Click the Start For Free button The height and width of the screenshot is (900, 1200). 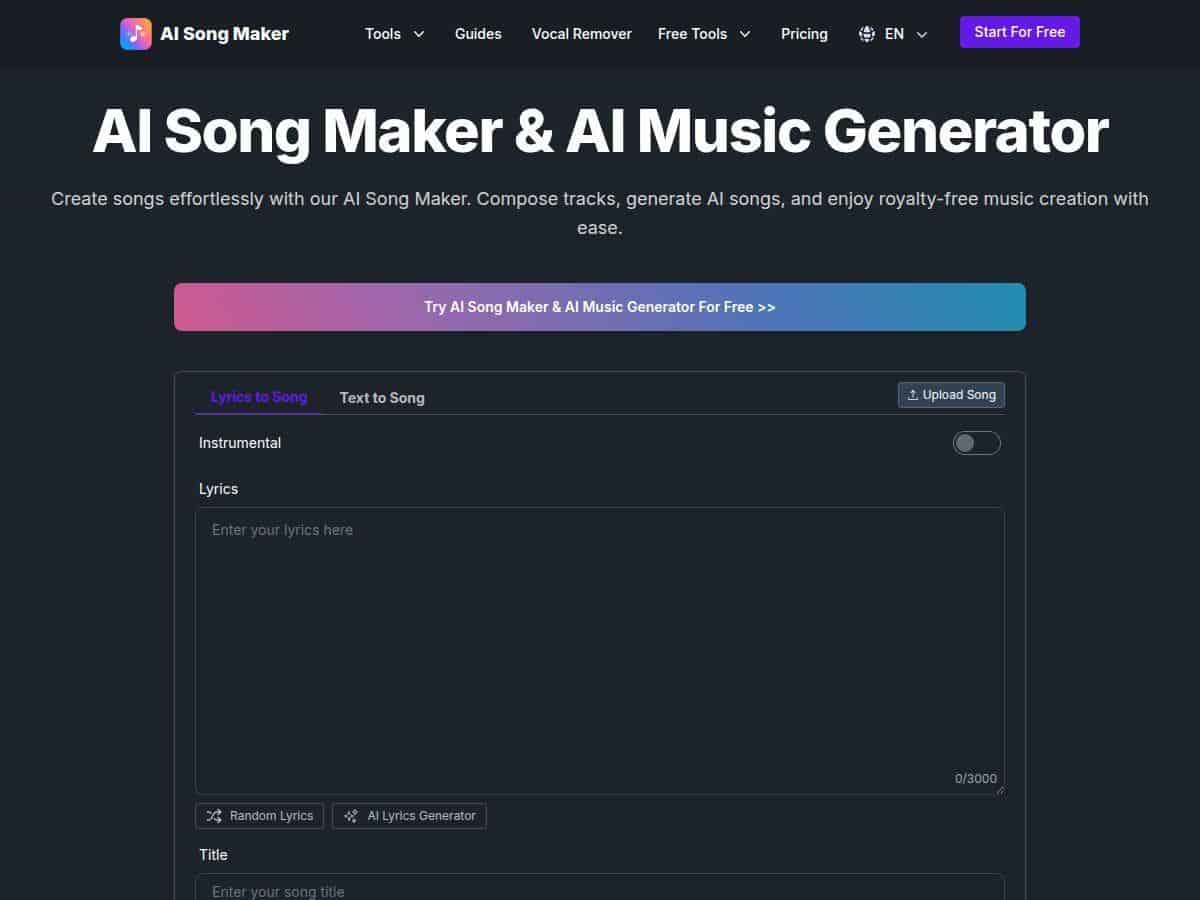coord(1019,31)
